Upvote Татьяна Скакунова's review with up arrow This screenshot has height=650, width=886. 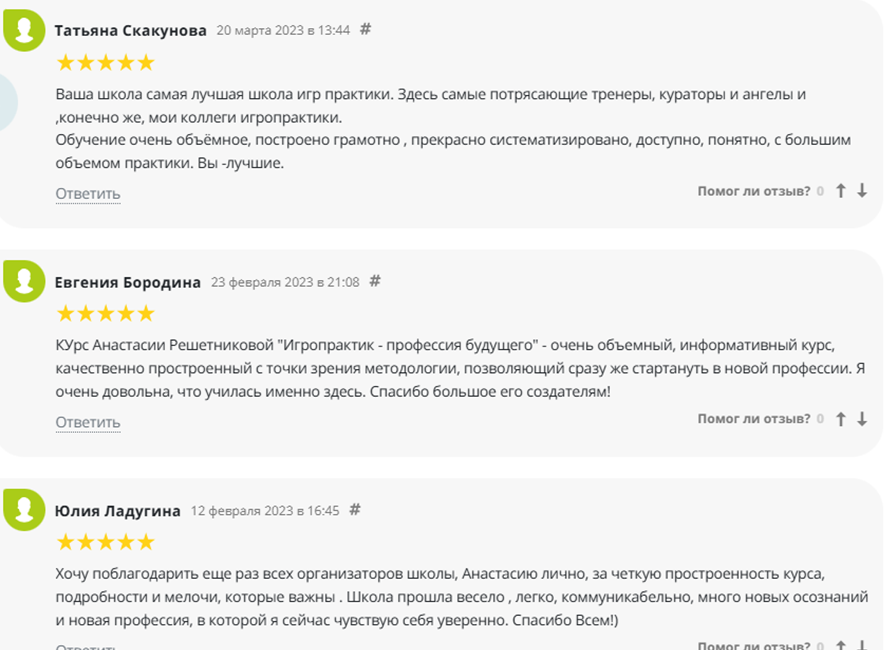pyautogui.click(x=841, y=191)
